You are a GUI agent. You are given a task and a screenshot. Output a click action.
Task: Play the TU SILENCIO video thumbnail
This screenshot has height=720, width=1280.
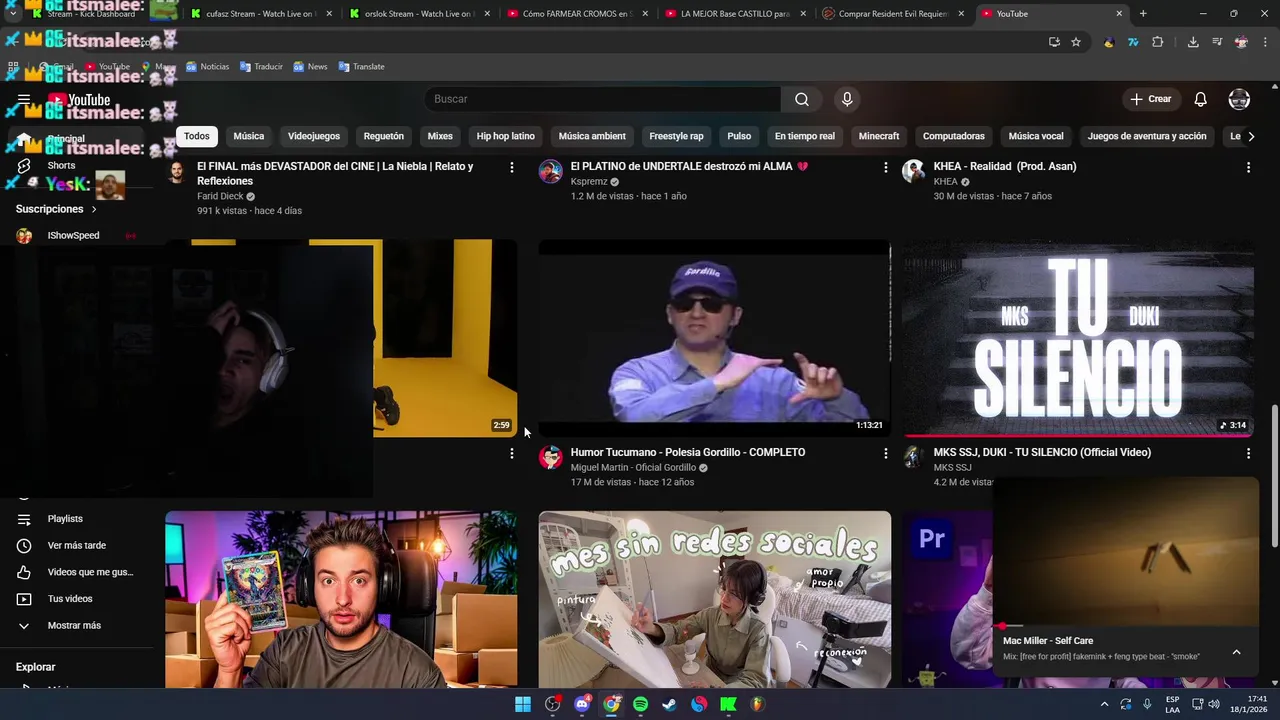pyautogui.click(x=1078, y=338)
